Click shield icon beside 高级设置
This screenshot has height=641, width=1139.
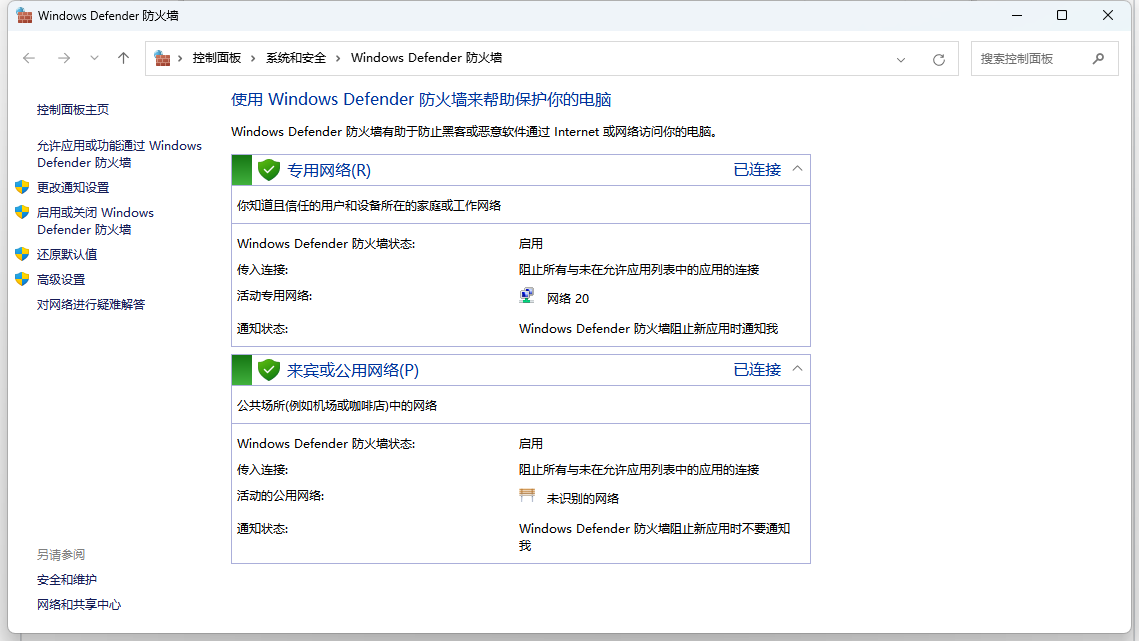tap(22, 279)
